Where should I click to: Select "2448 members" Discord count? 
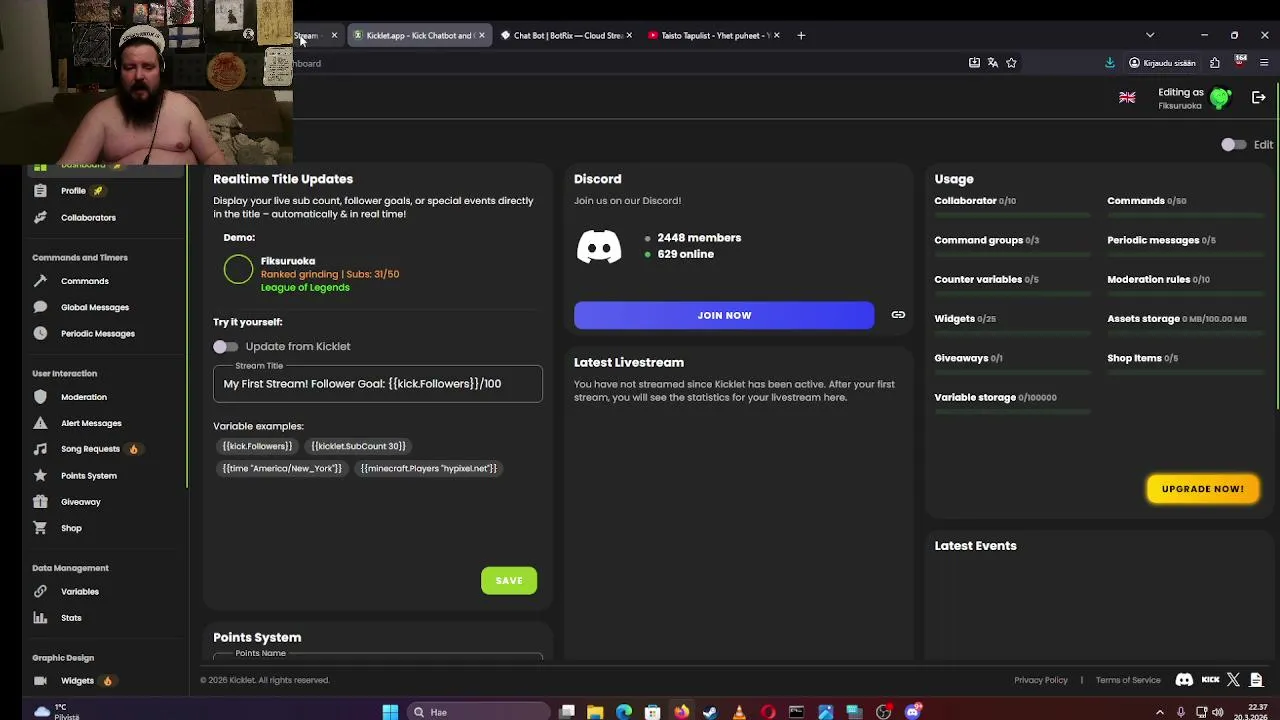tap(699, 238)
